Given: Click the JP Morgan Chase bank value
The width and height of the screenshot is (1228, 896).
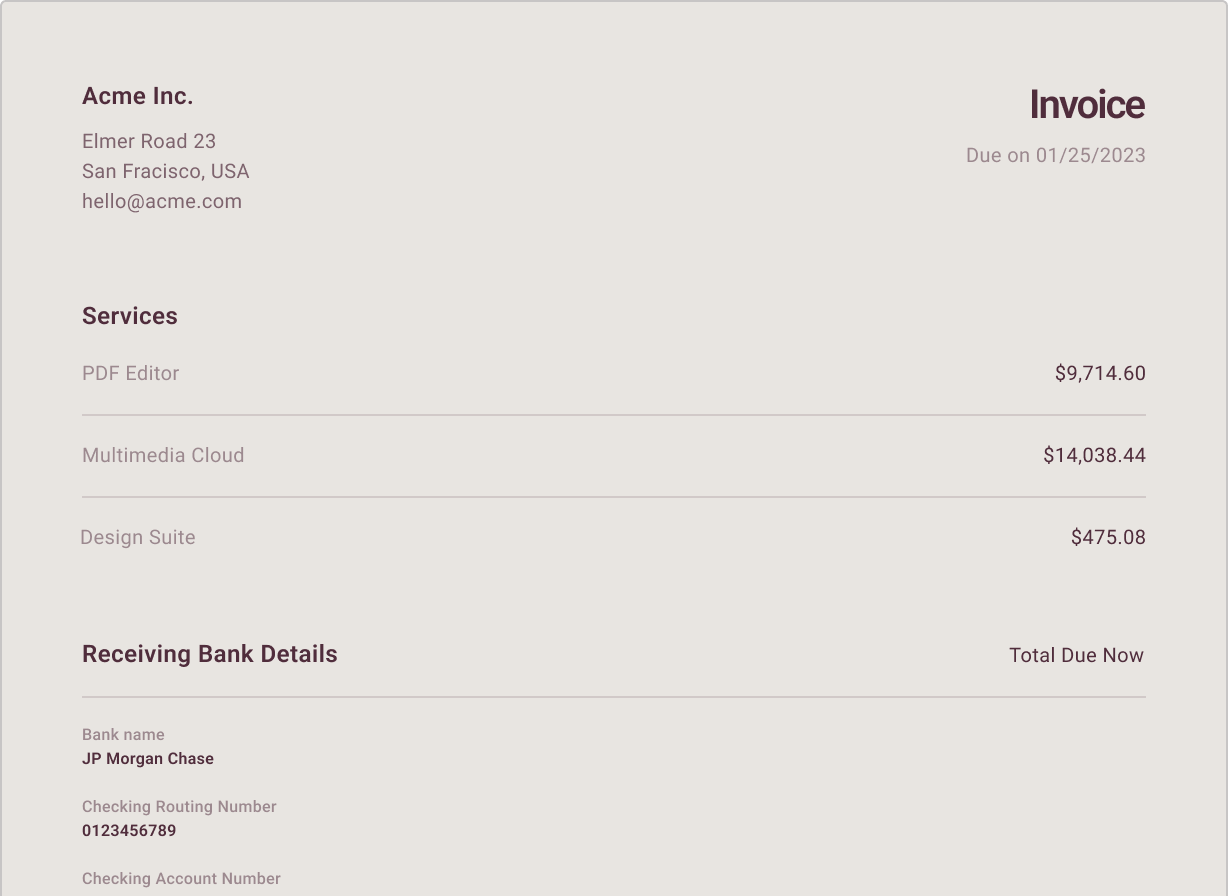Looking at the screenshot, I should 148,758.
